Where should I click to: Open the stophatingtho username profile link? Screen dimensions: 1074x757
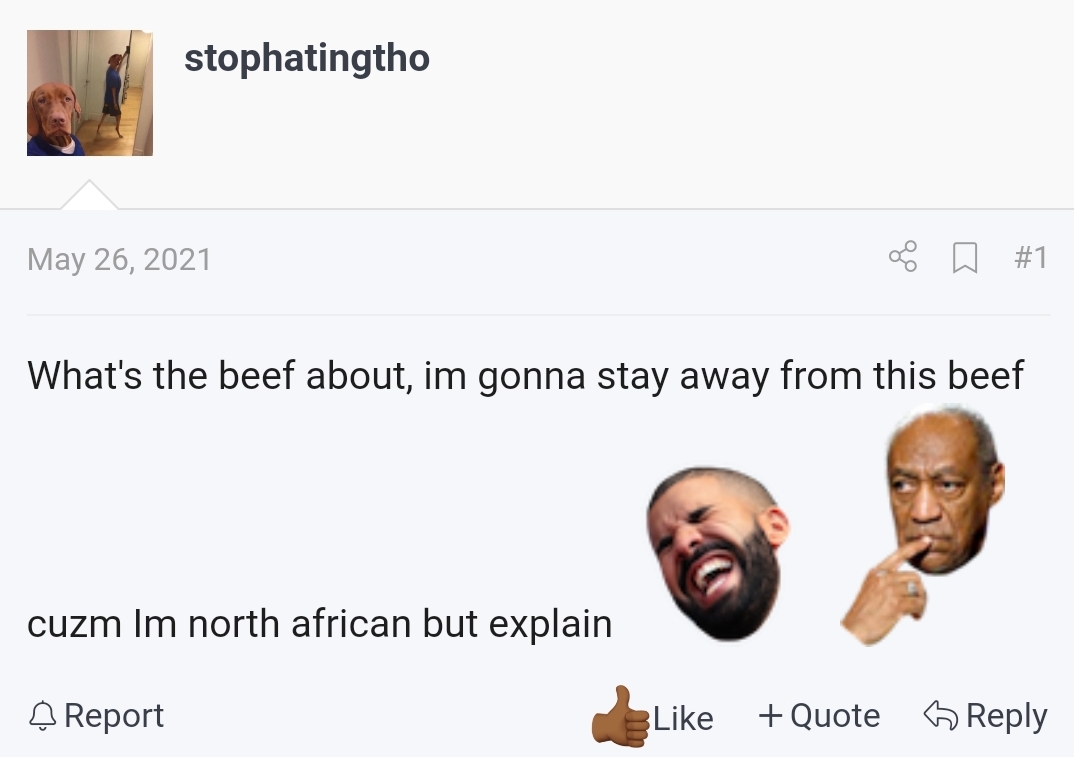coord(307,59)
